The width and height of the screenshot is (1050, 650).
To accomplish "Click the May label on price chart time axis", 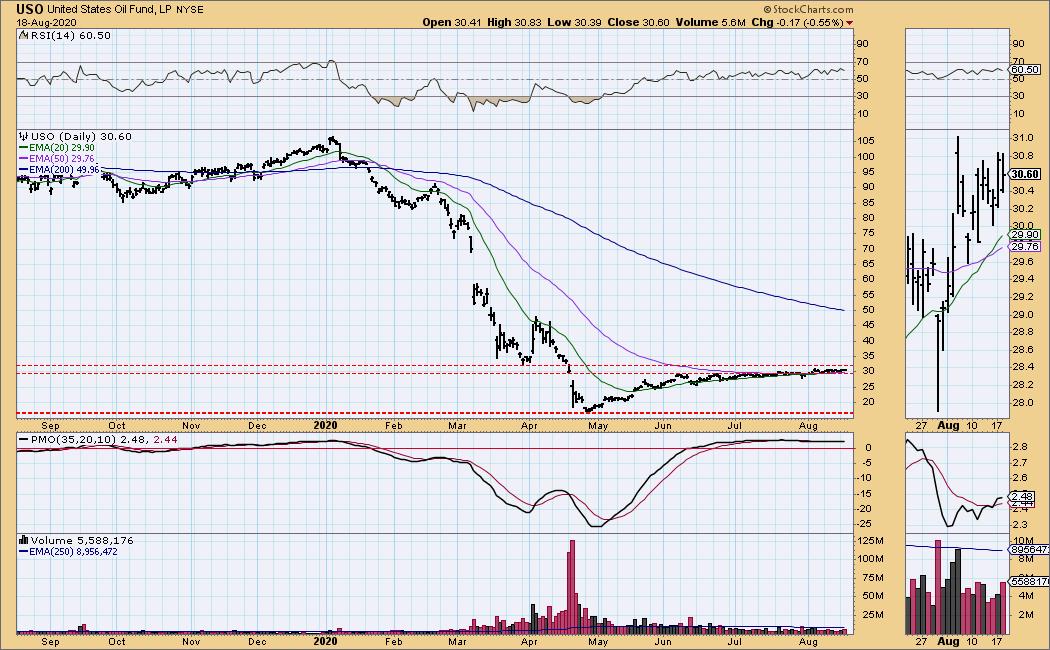I will click(598, 426).
